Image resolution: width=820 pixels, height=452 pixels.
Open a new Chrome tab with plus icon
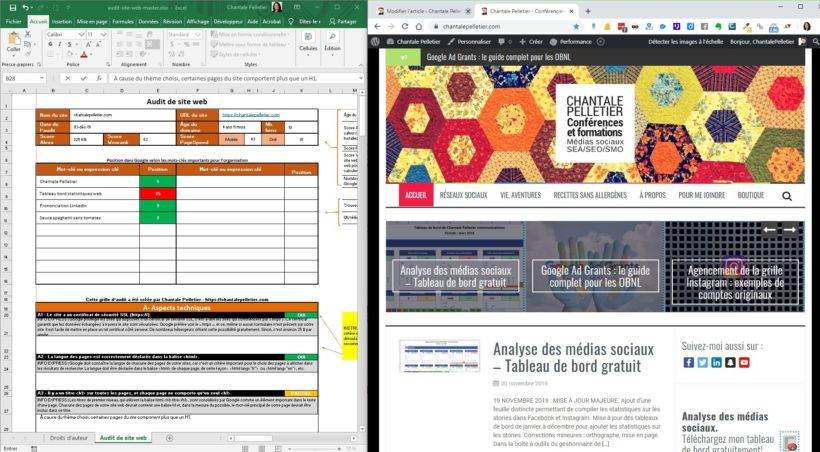coord(588,11)
